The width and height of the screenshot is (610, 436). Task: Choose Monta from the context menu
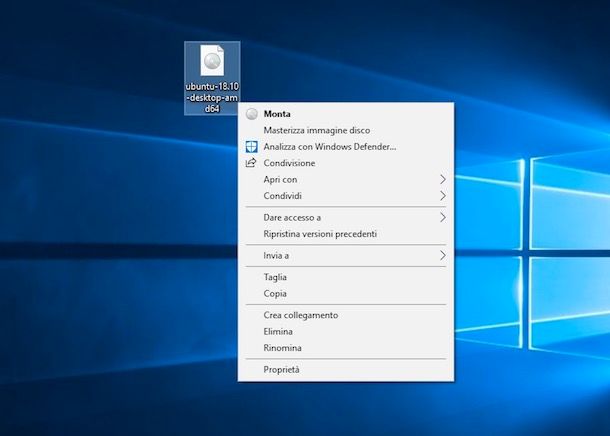coord(345,114)
